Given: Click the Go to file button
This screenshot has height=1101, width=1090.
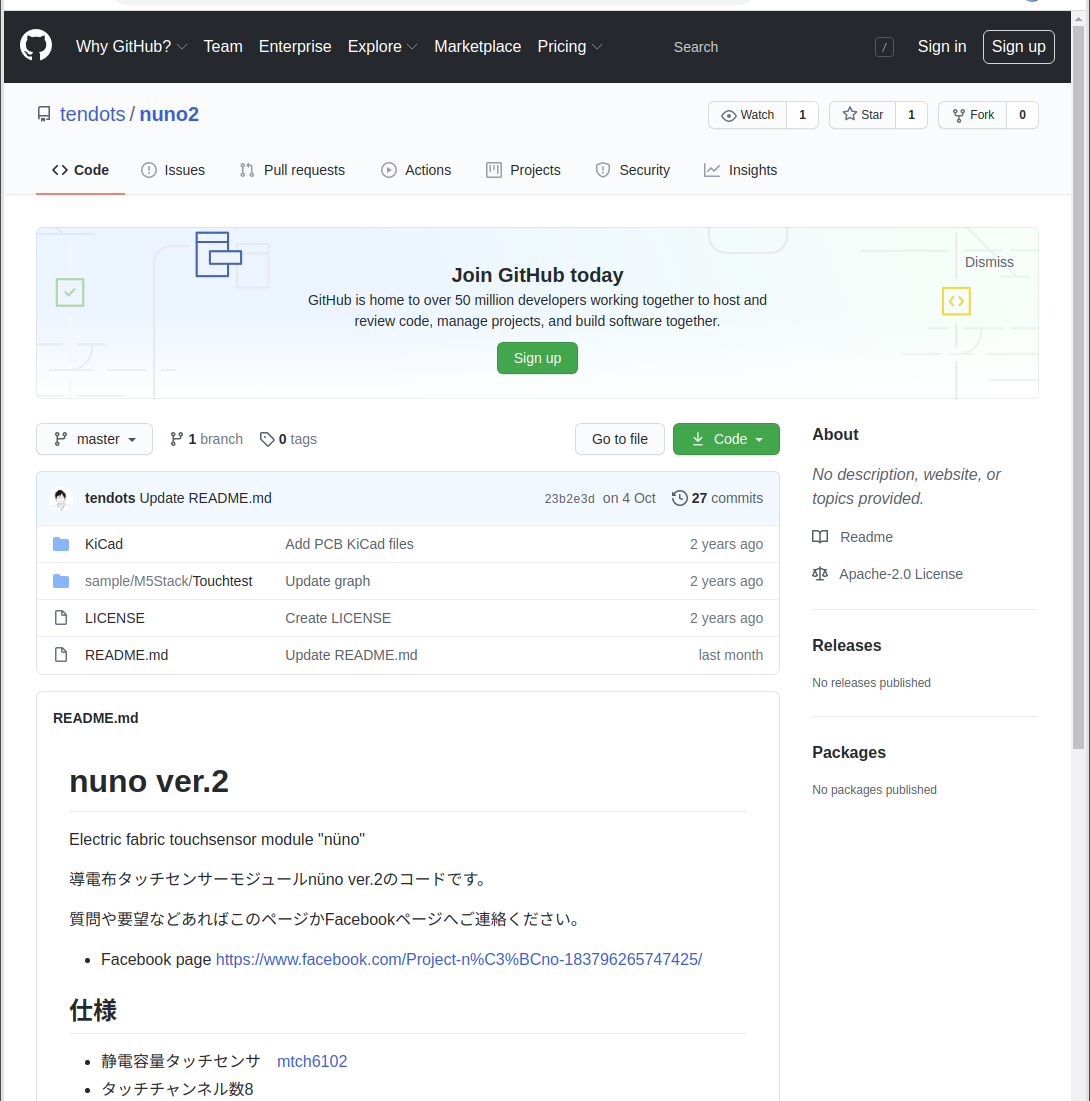Looking at the screenshot, I should (619, 440).
